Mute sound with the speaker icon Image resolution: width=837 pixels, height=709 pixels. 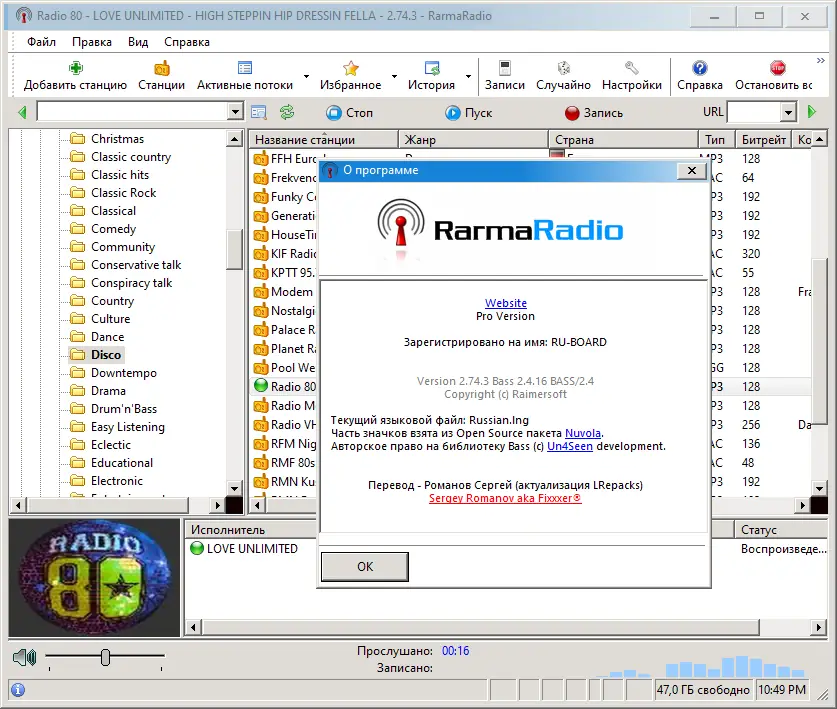tap(25, 657)
